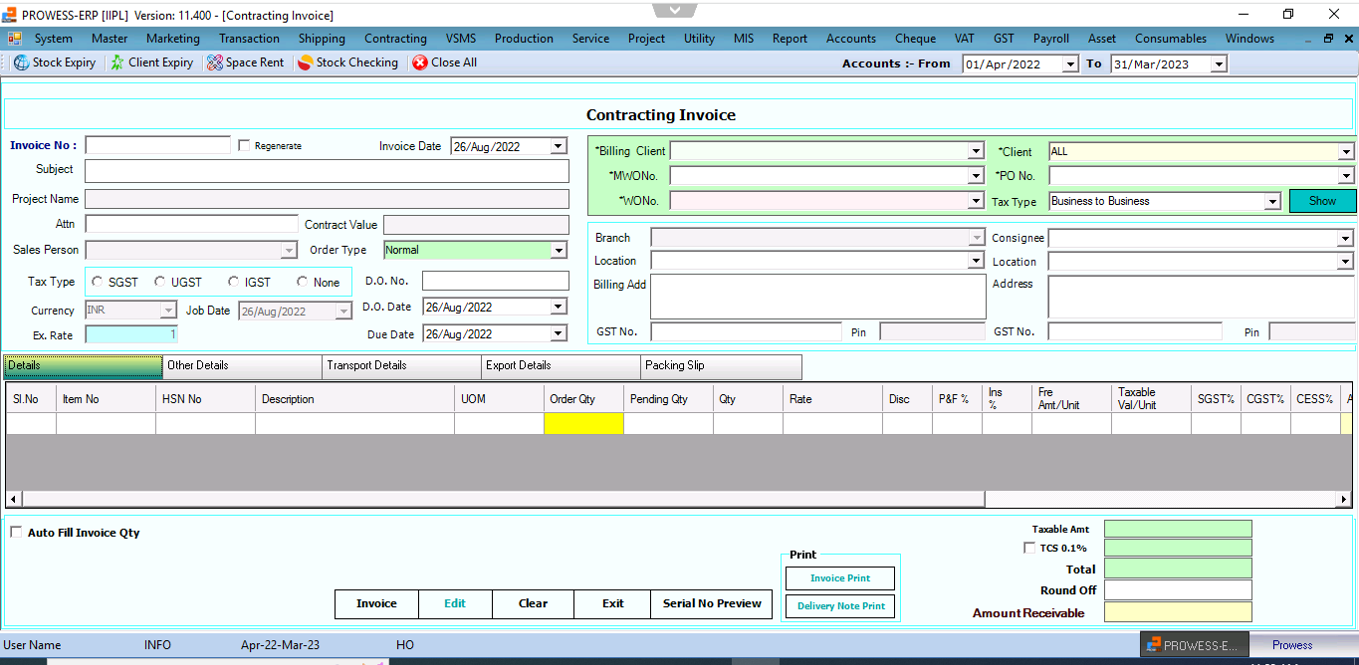This screenshot has height=665, width=1359.
Task: Launch Stock Checking from the toolbar
Action: (348, 62)
